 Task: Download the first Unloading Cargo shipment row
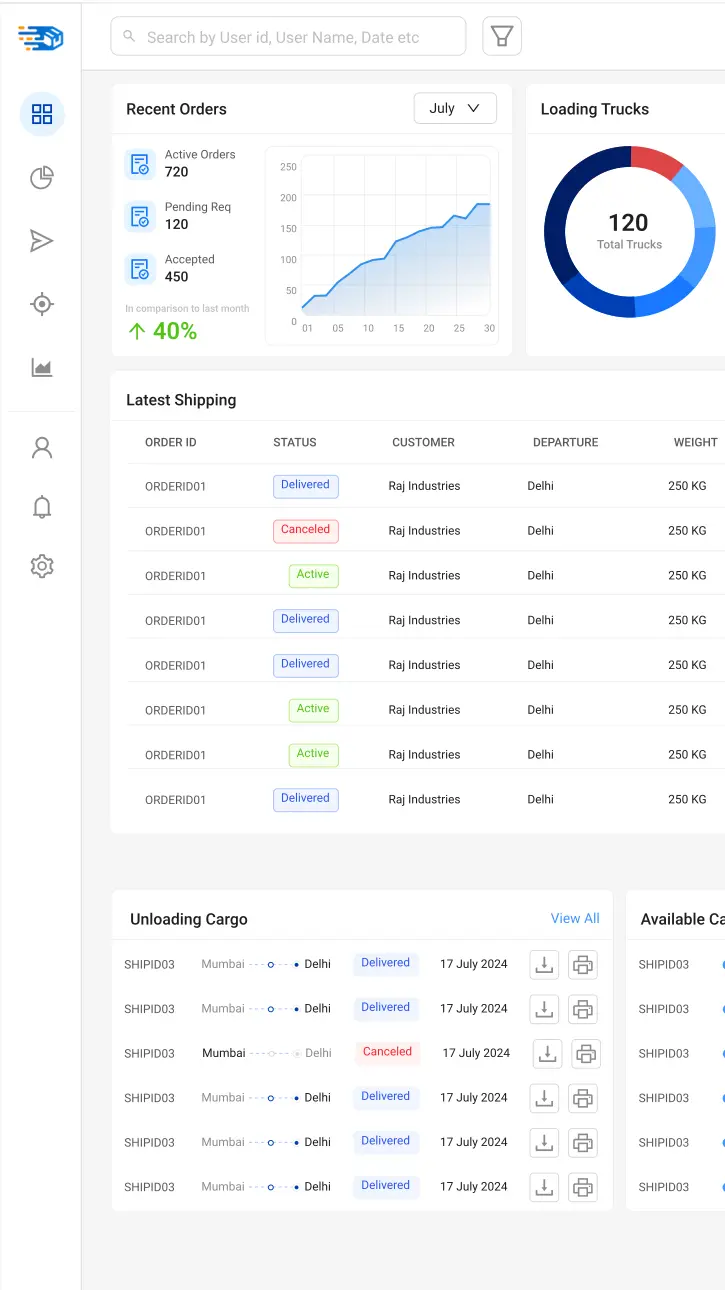pos(544,965)
